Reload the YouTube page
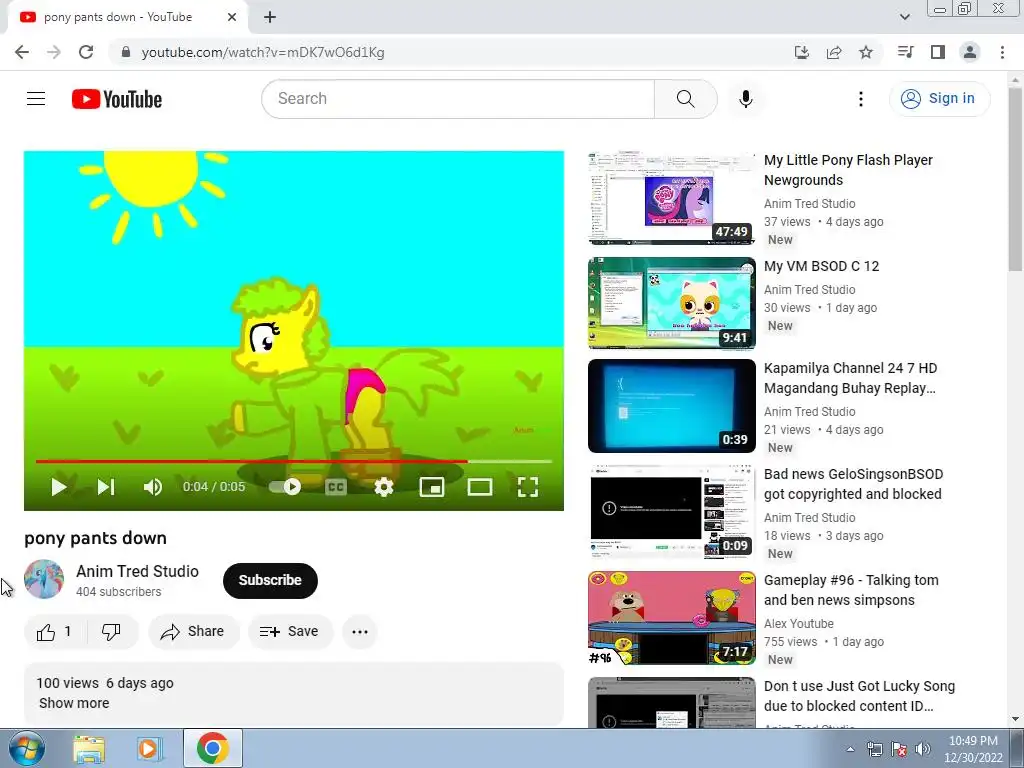The width and height of the screenshot is (1024, 768). (86, 52)
